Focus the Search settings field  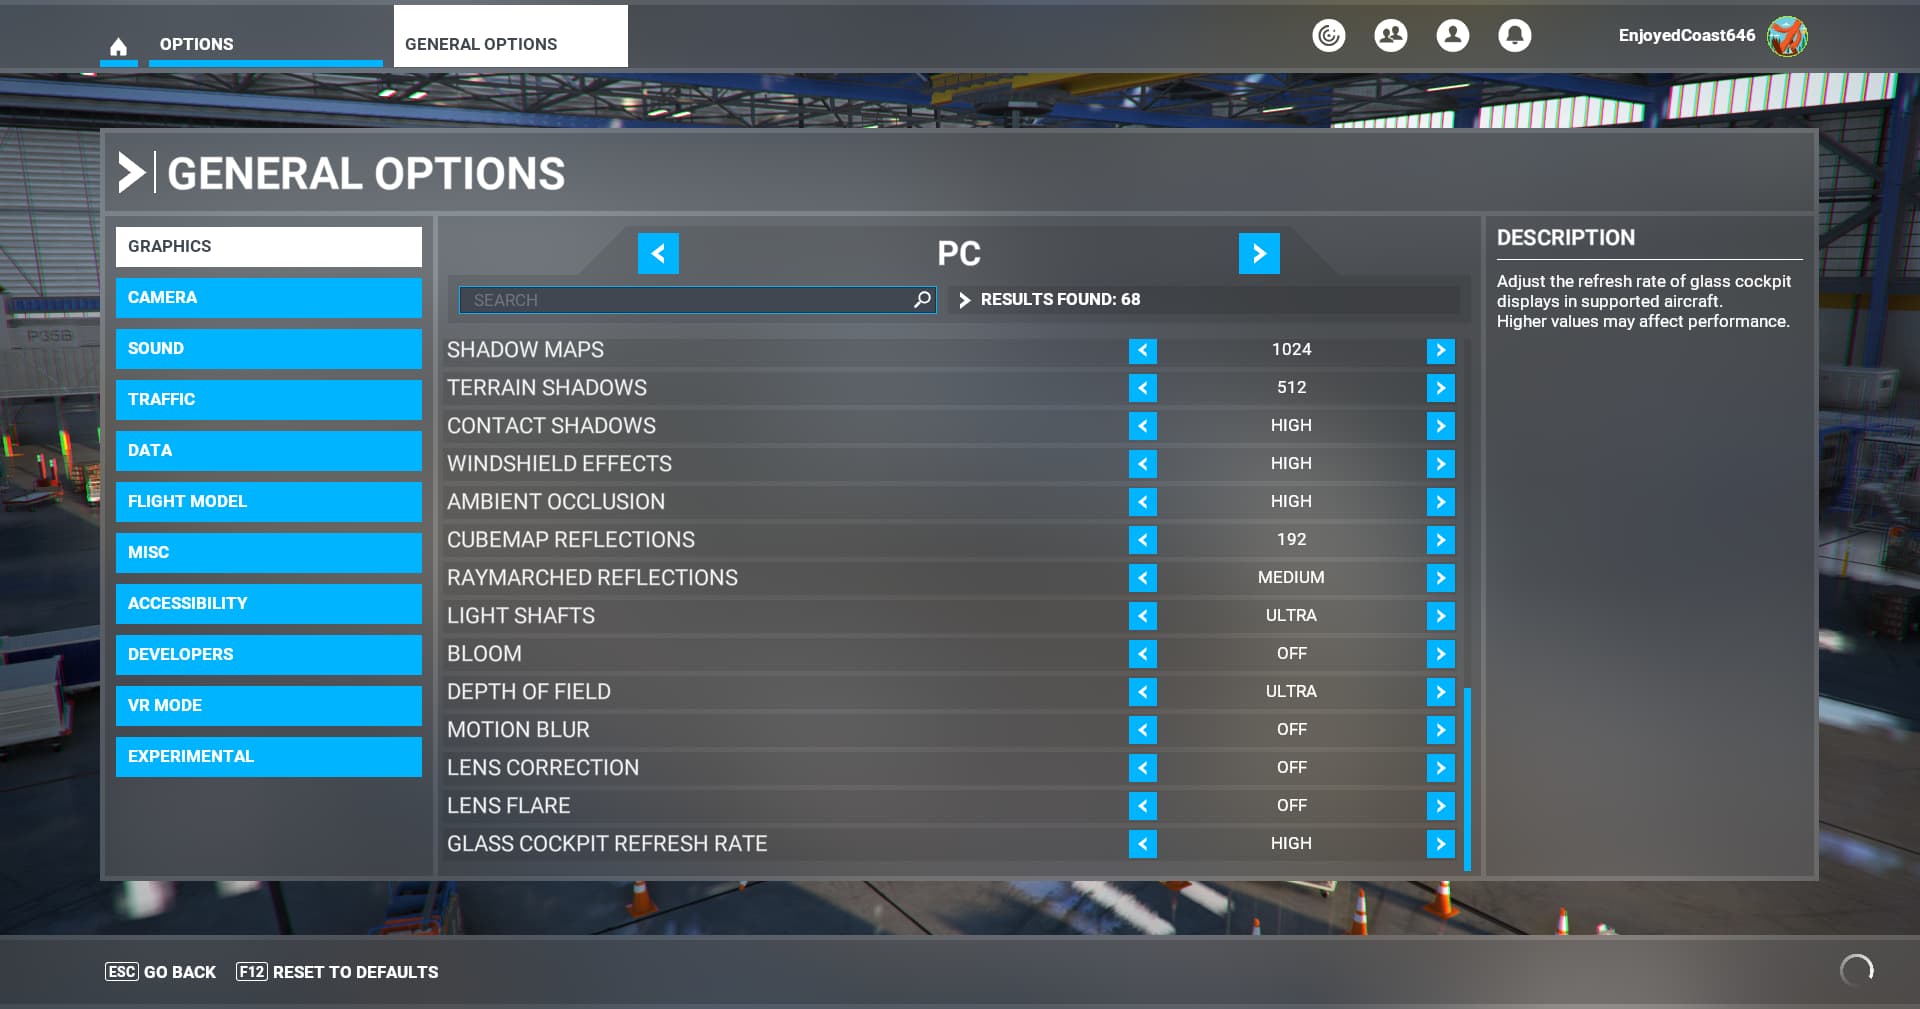(697, 300)
